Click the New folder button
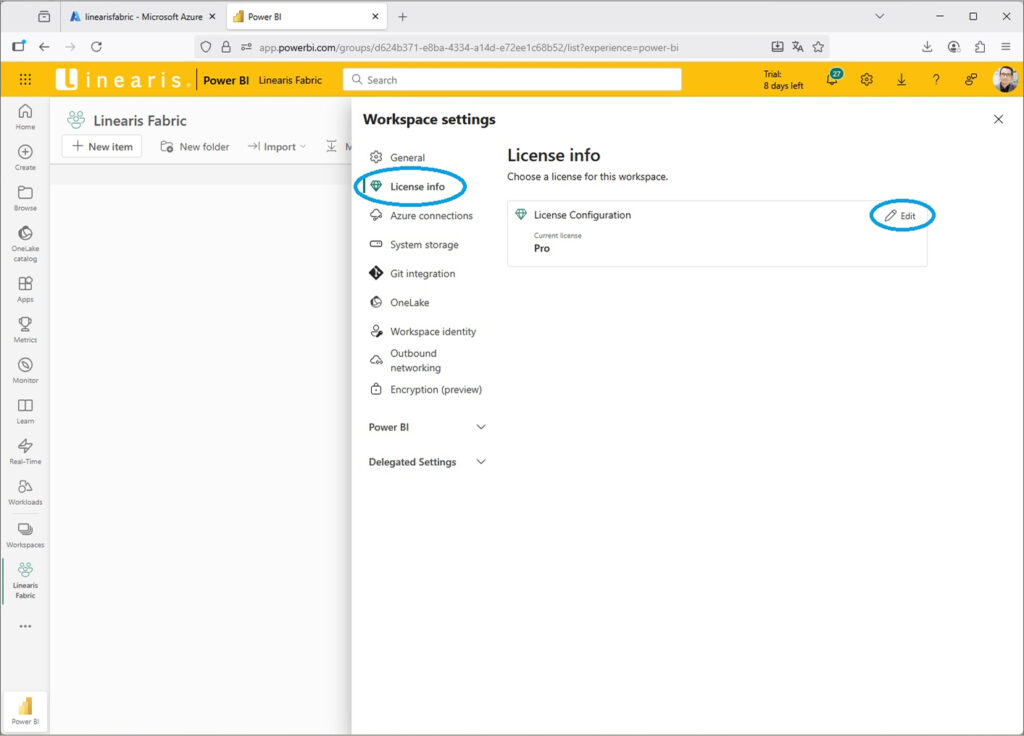 click(195, 146)
